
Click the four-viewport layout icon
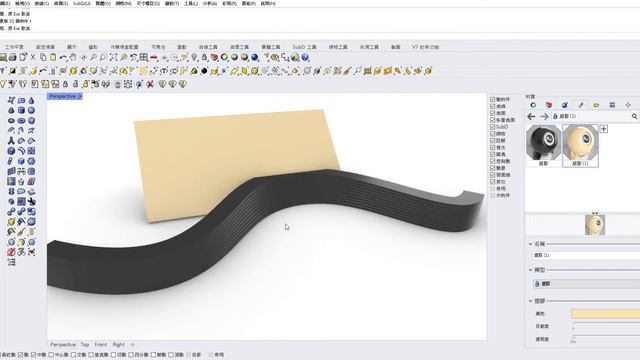tap(144, 58)
